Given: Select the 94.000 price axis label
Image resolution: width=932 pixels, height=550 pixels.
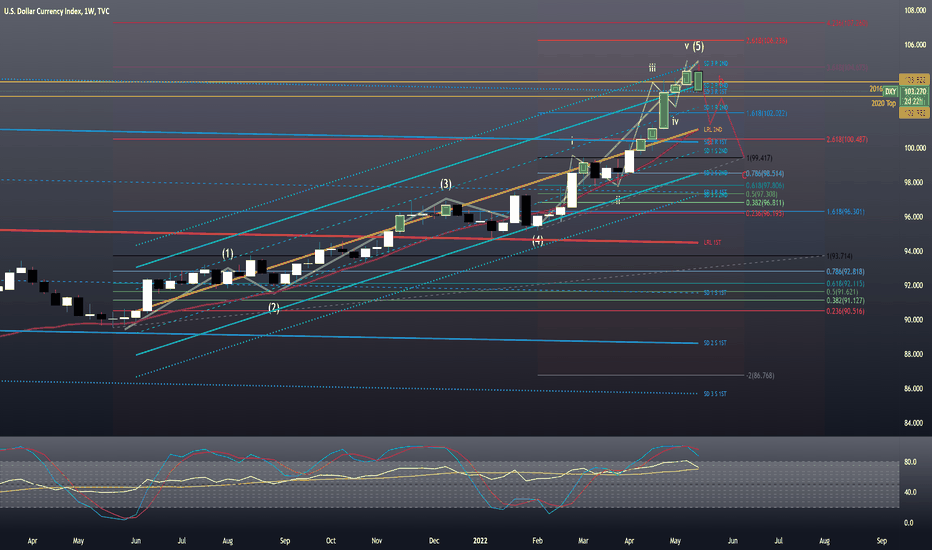Looking at the screenshot, I should (915, 252).
